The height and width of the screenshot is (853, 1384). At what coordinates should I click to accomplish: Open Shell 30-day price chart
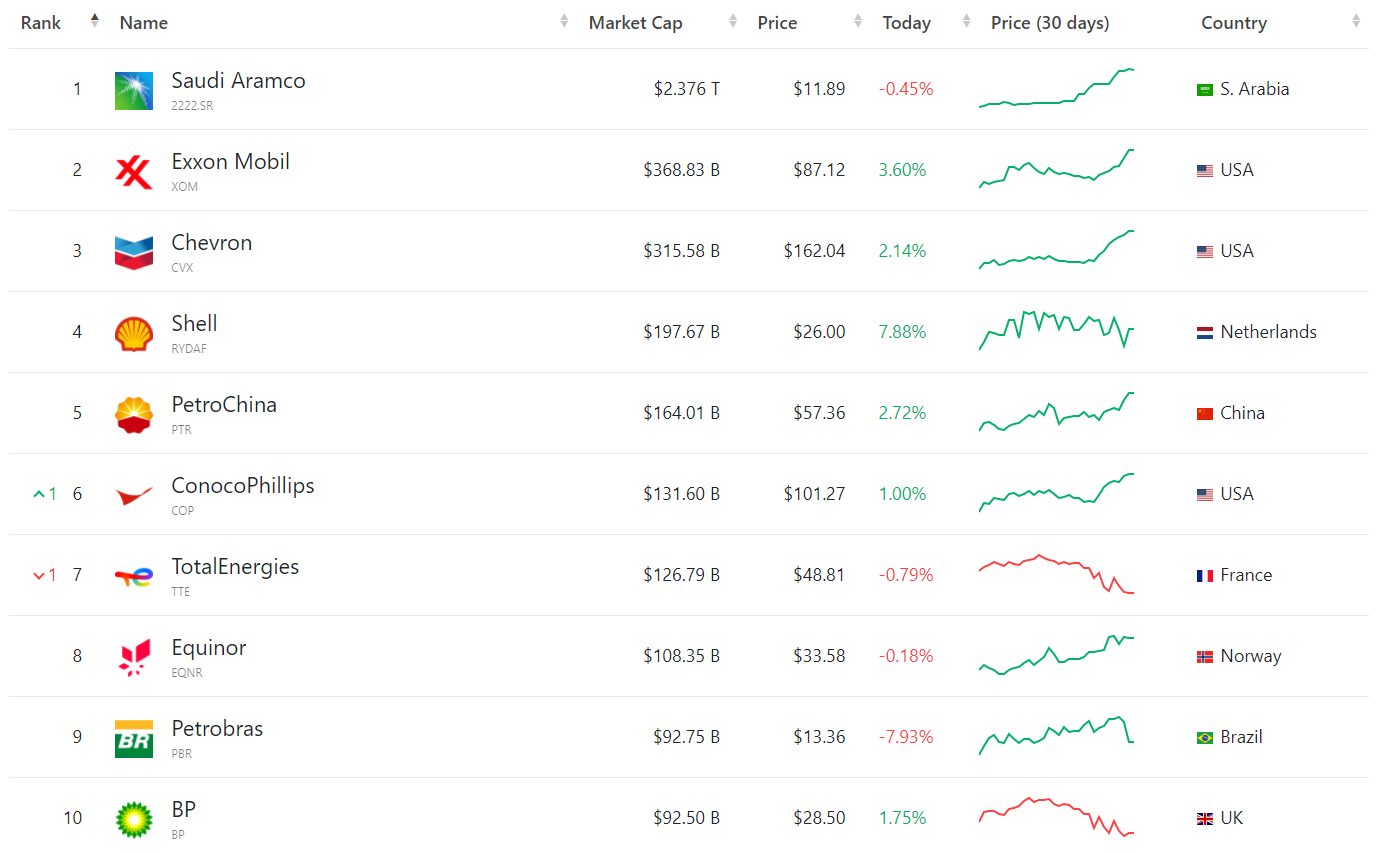[x=1056, y=331]
